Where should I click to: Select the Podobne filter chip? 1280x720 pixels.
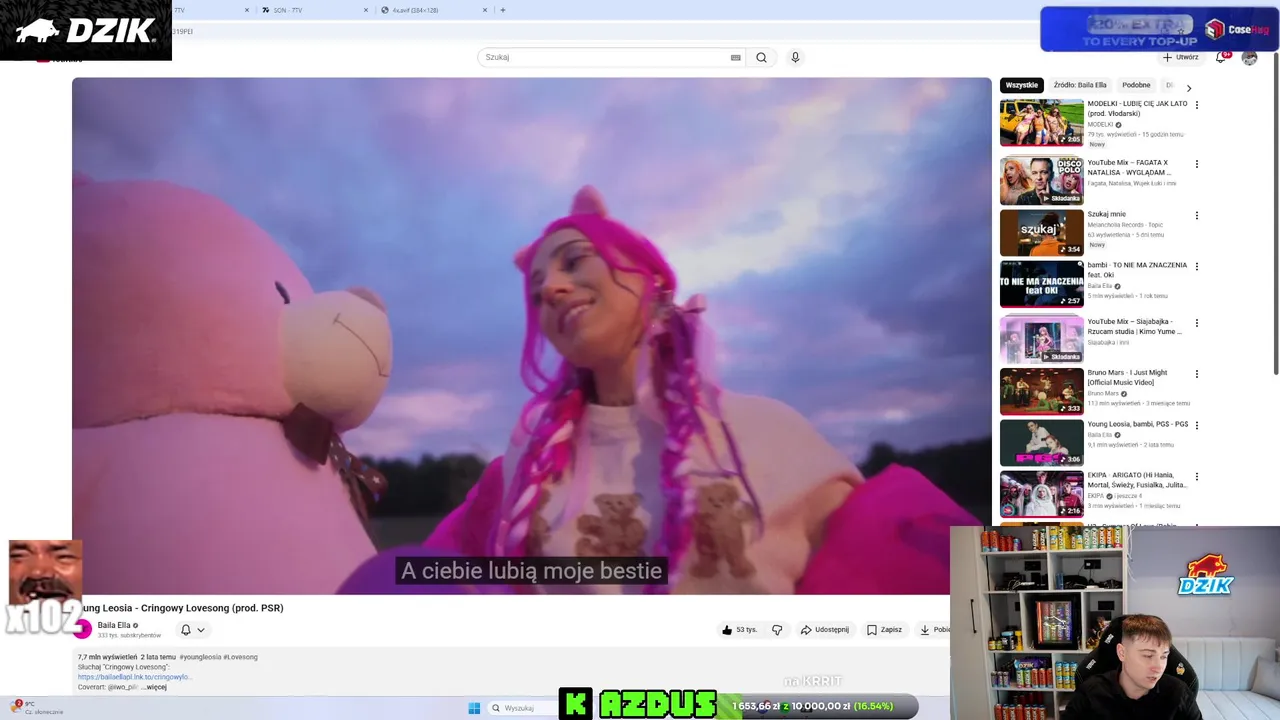pos(1136,85)
